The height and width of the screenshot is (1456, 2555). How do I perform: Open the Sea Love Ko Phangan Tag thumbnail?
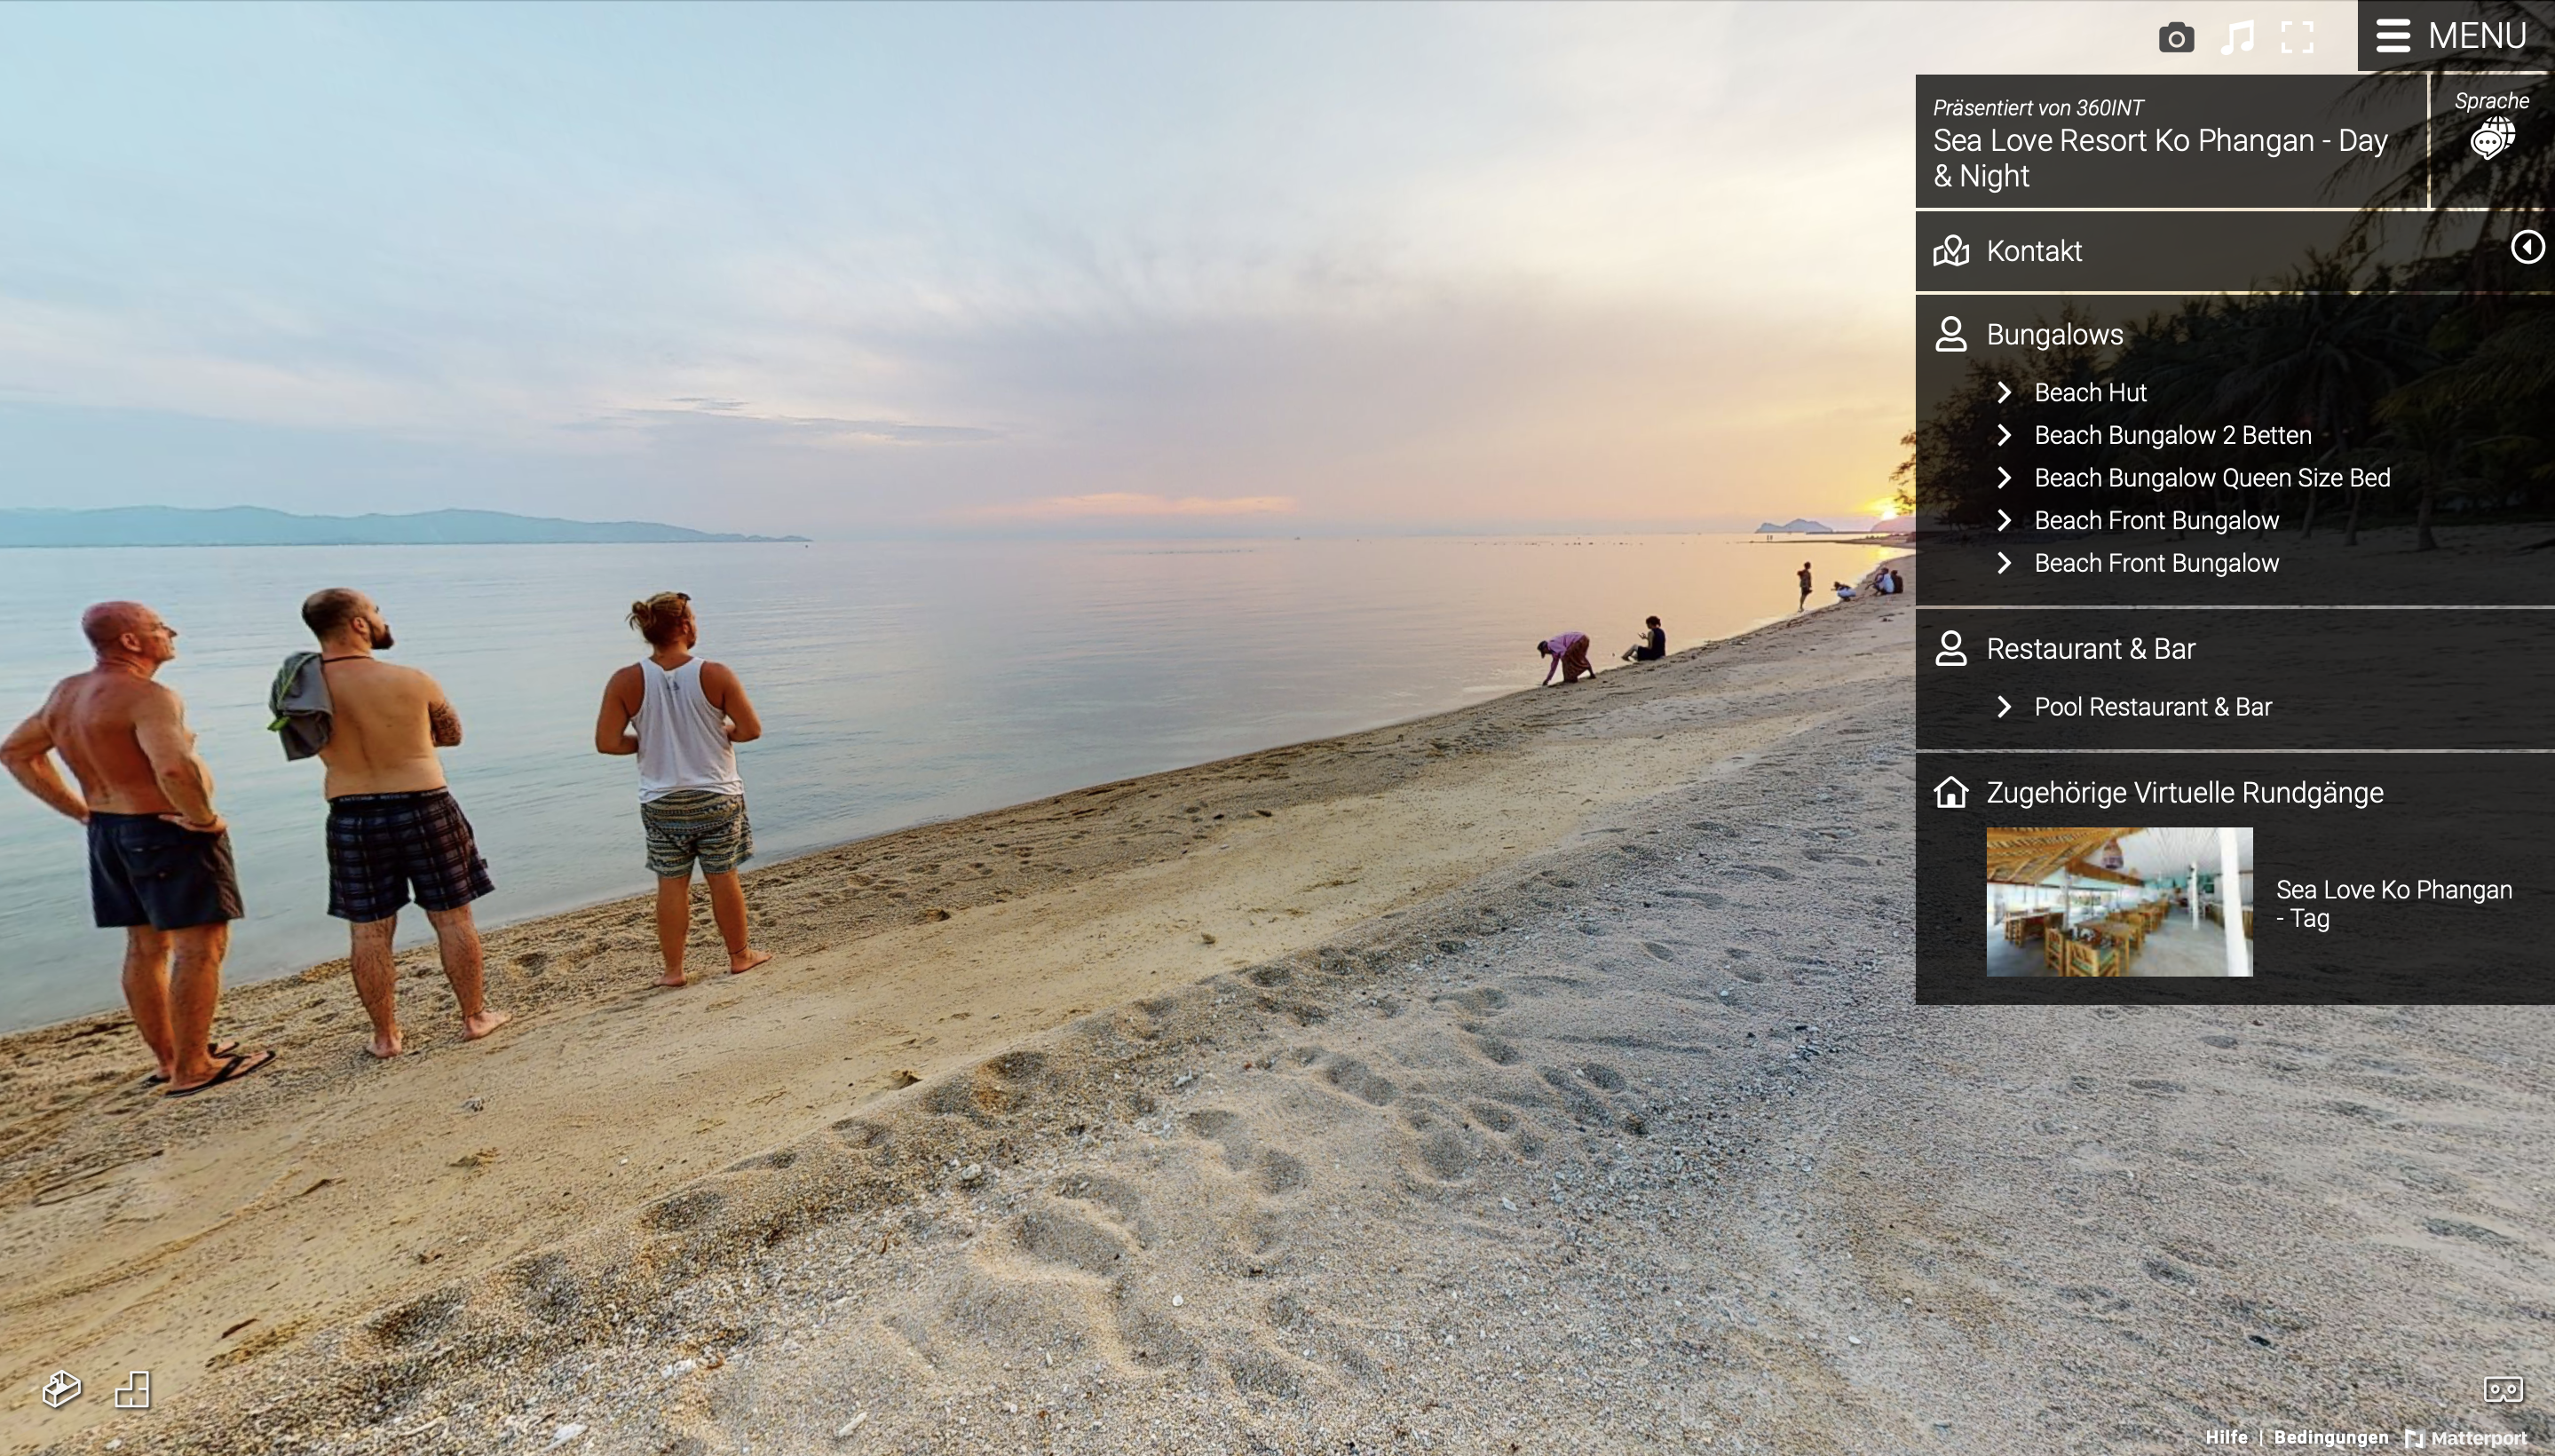click(x=2119, y=902)
